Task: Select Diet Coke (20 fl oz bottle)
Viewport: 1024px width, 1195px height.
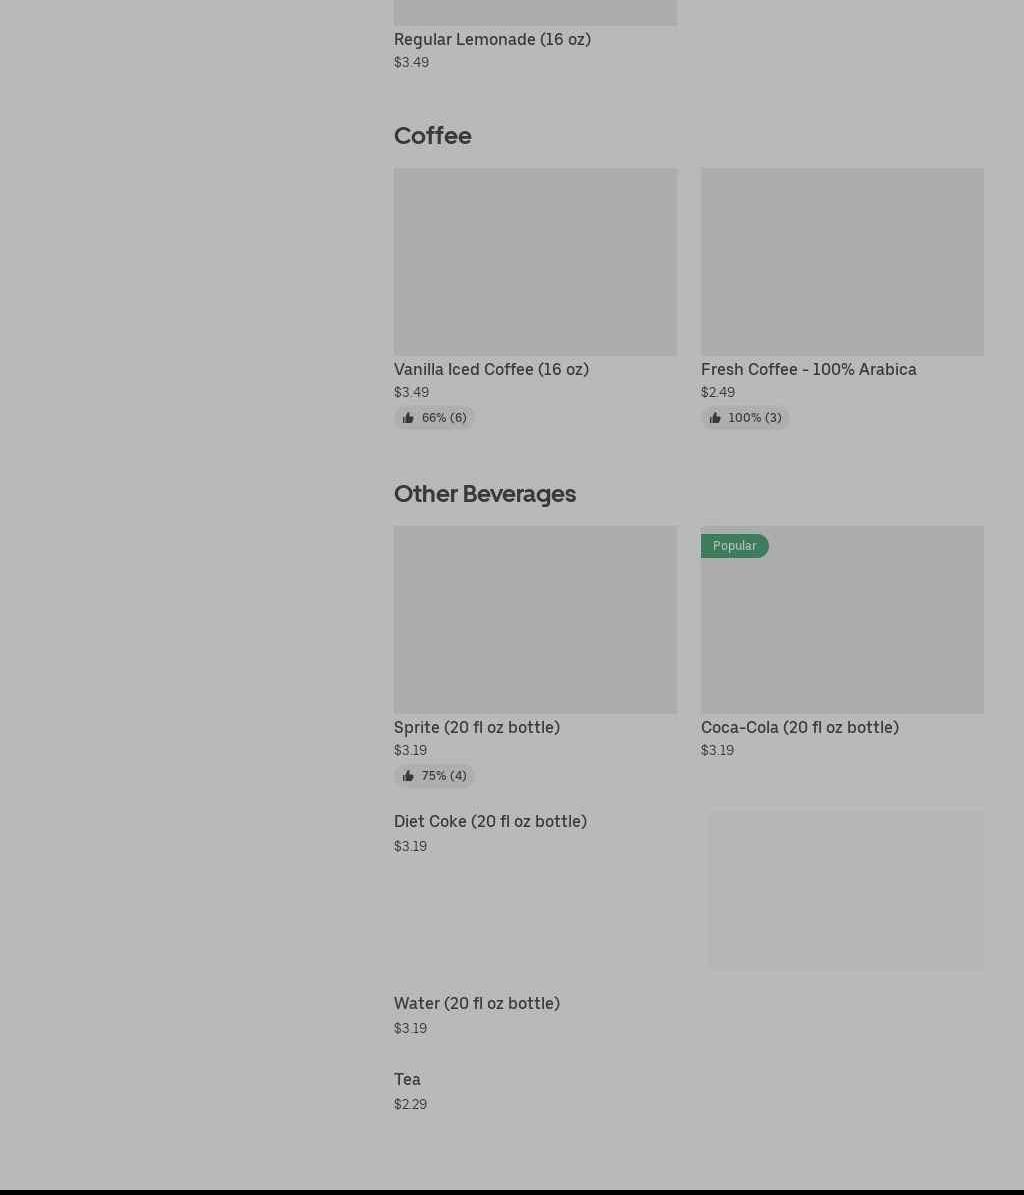Action: (490, 821)
